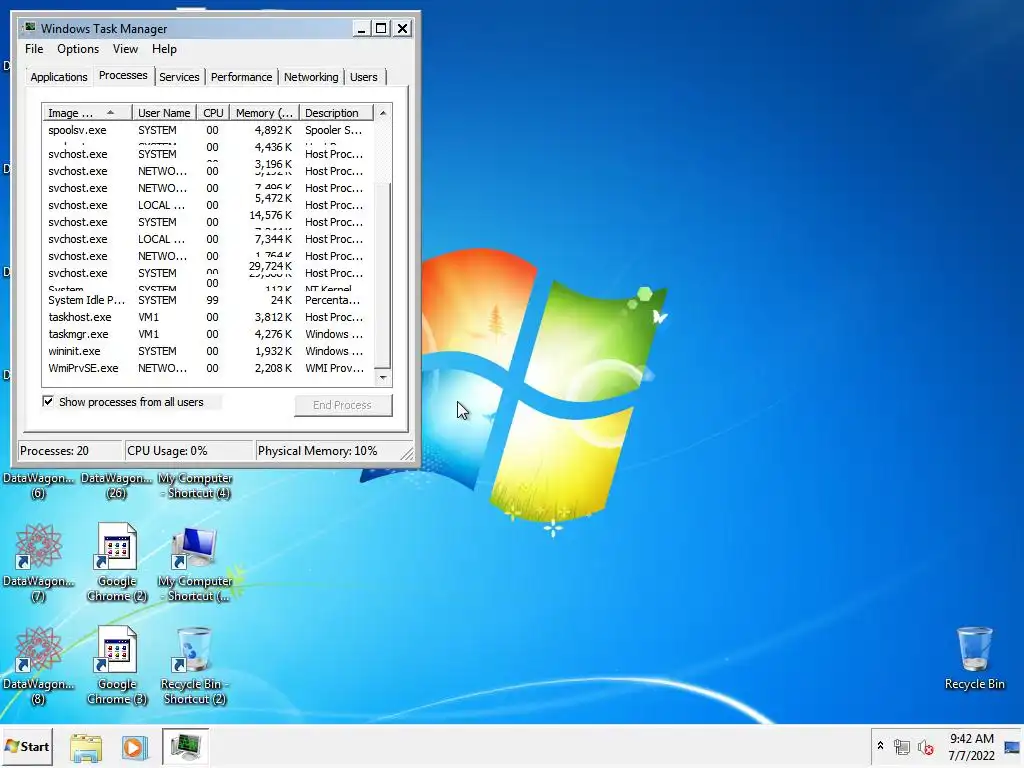Sort by the CPU column header
Screen dimensions: 1024x768
[213, 113]
